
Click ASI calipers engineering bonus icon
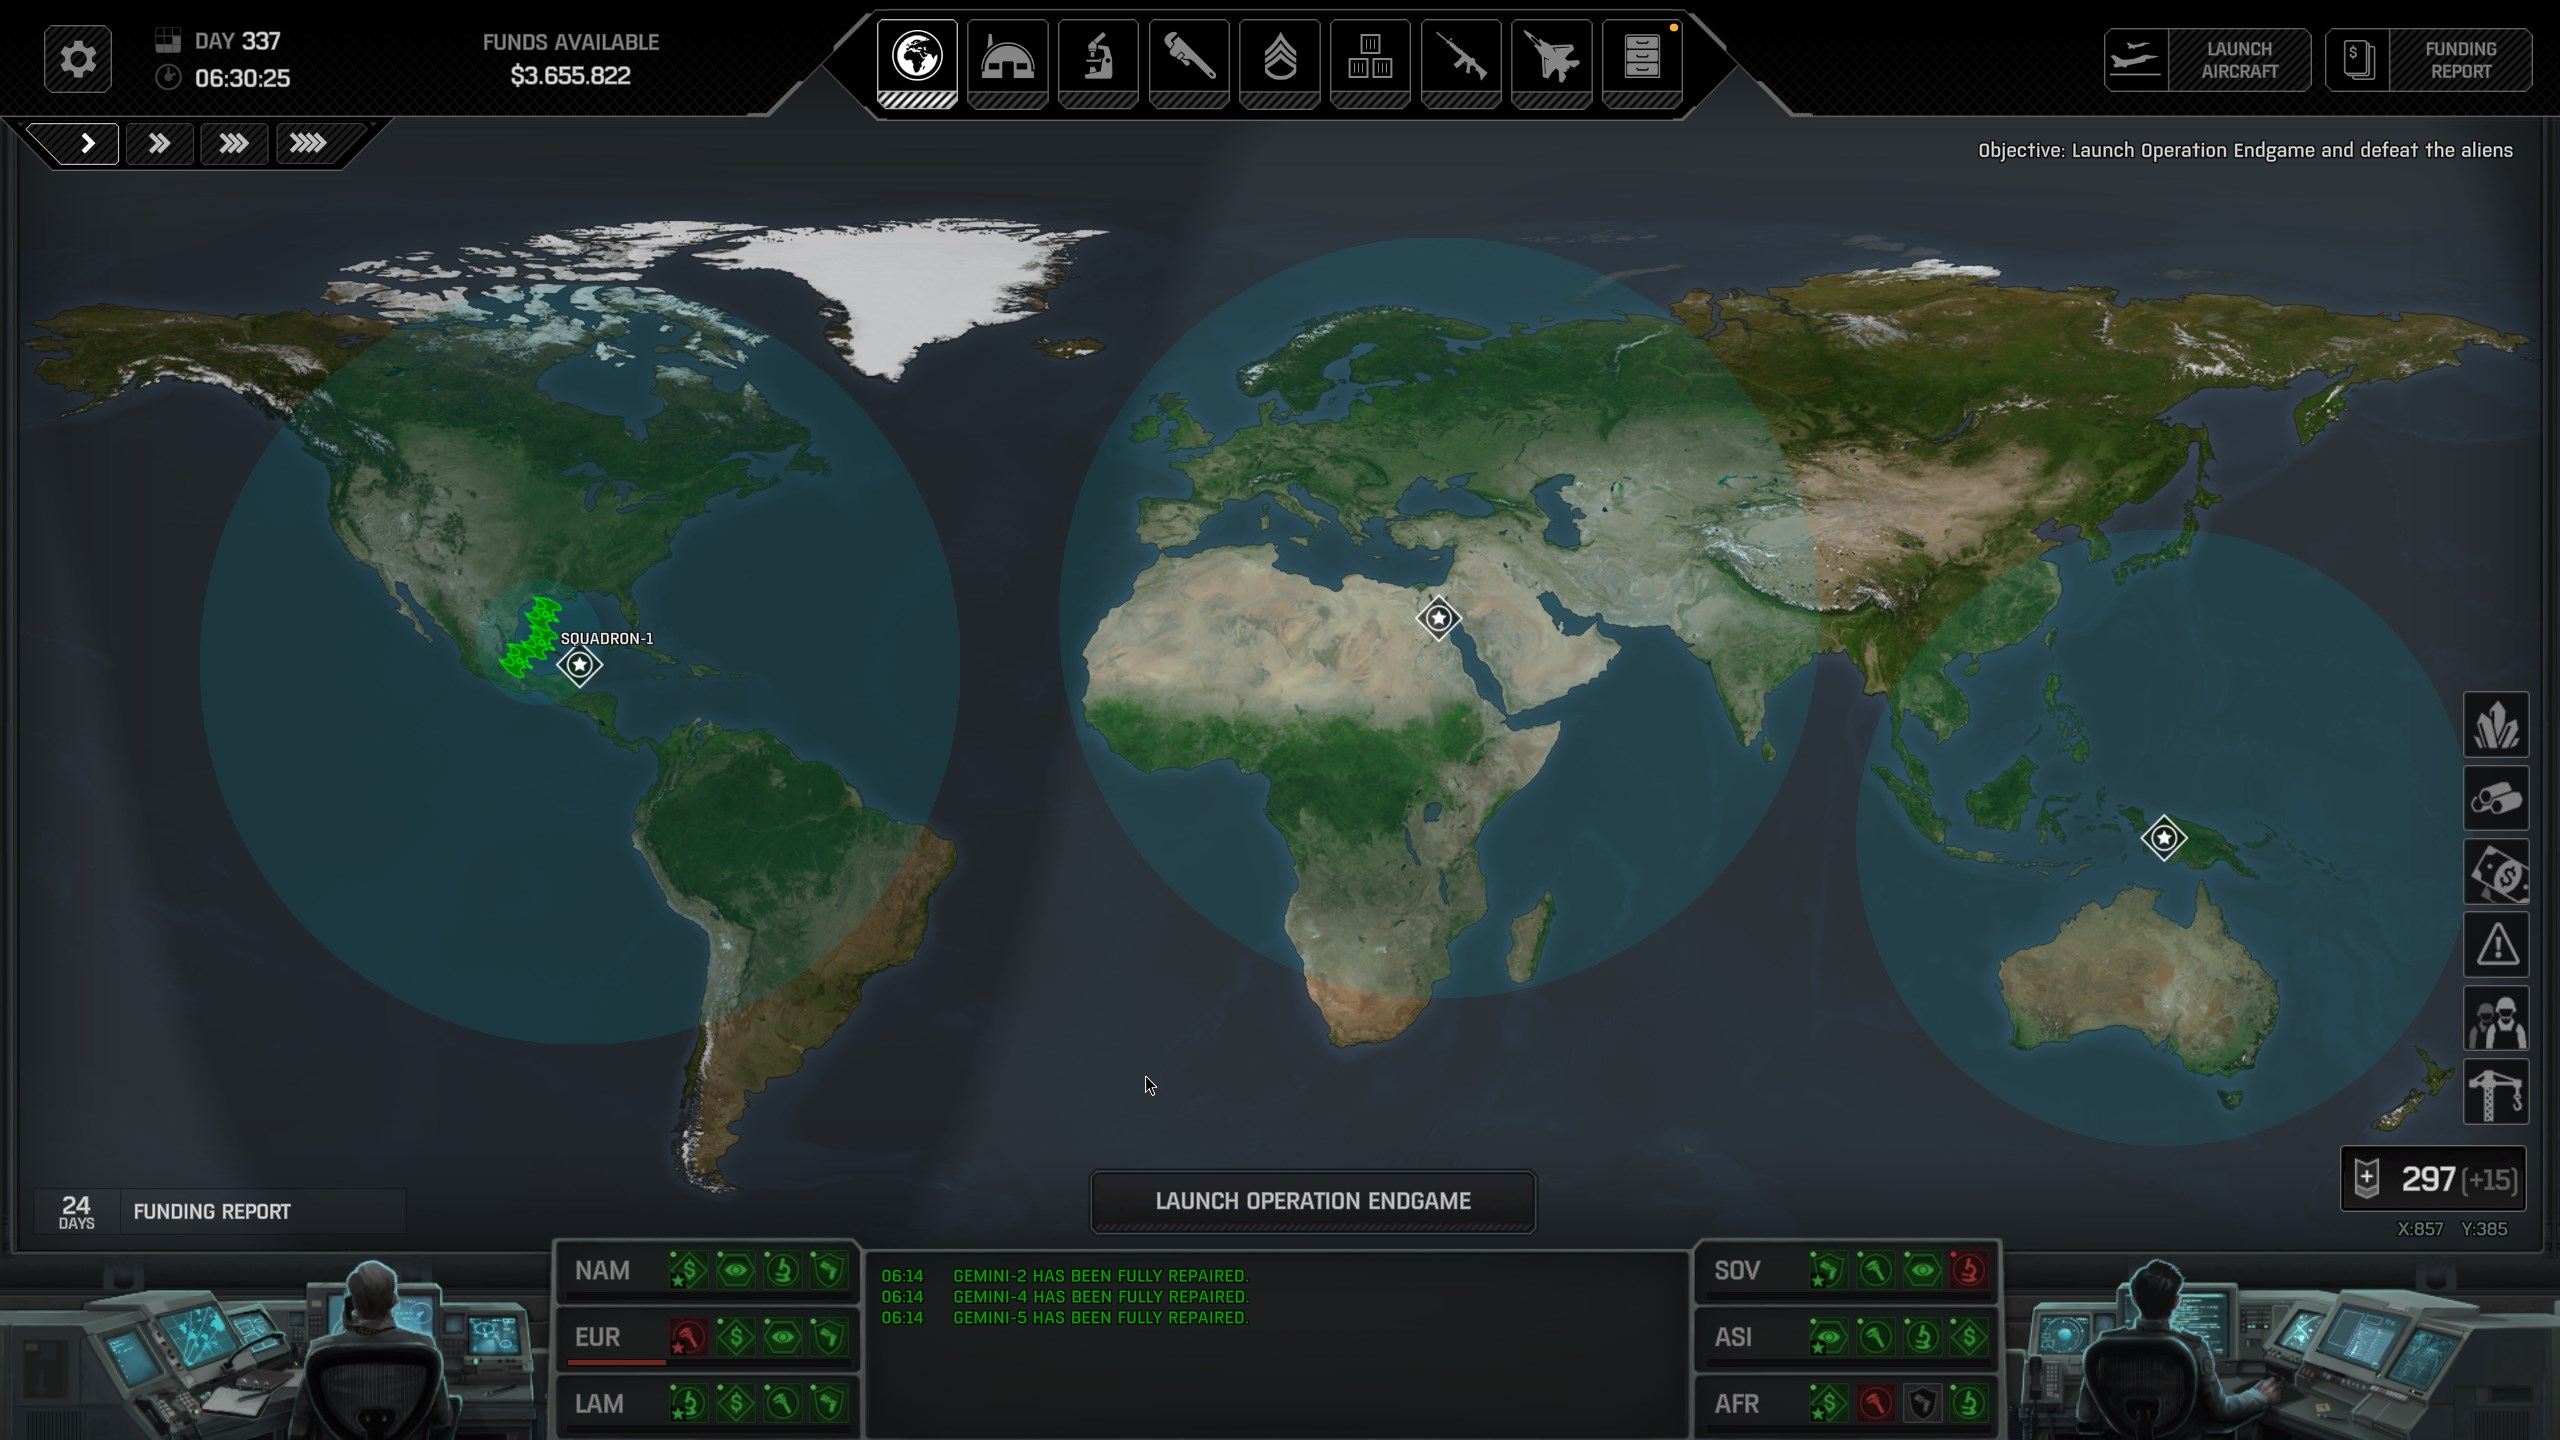[1875, 1337]
